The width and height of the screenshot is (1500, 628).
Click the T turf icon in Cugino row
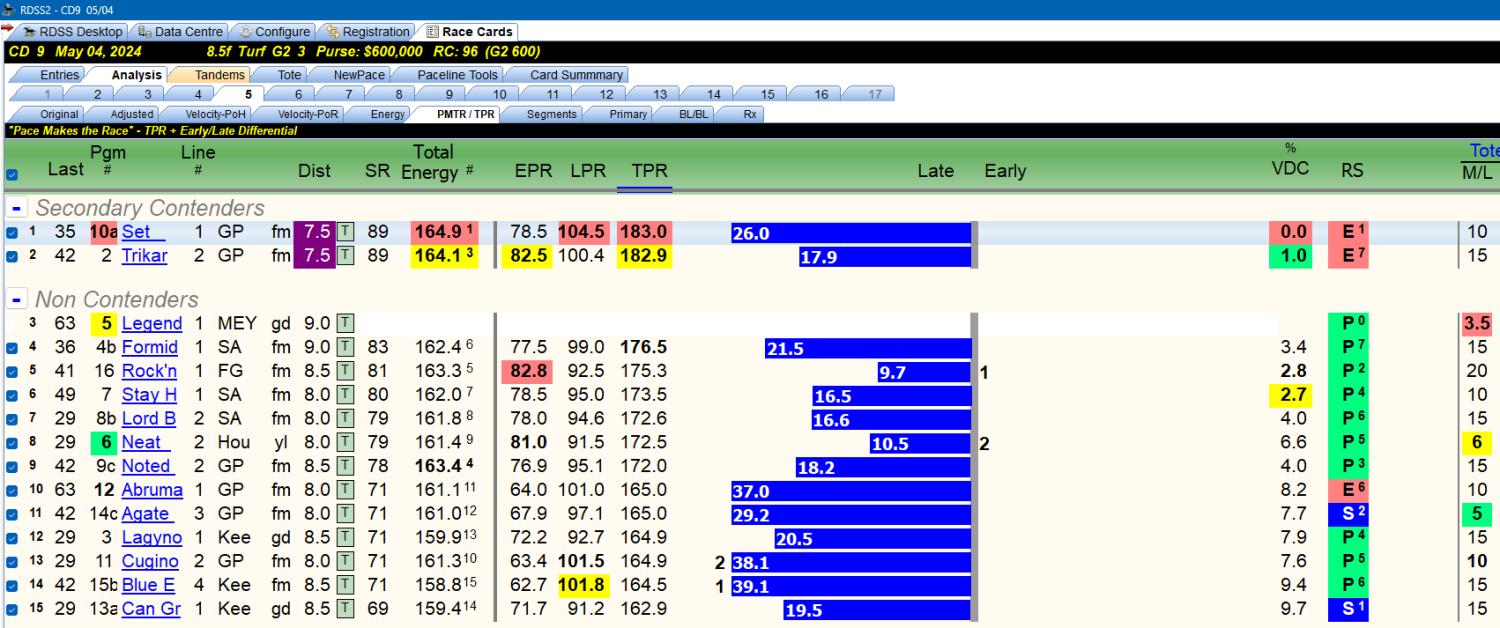tap(345, 561)
